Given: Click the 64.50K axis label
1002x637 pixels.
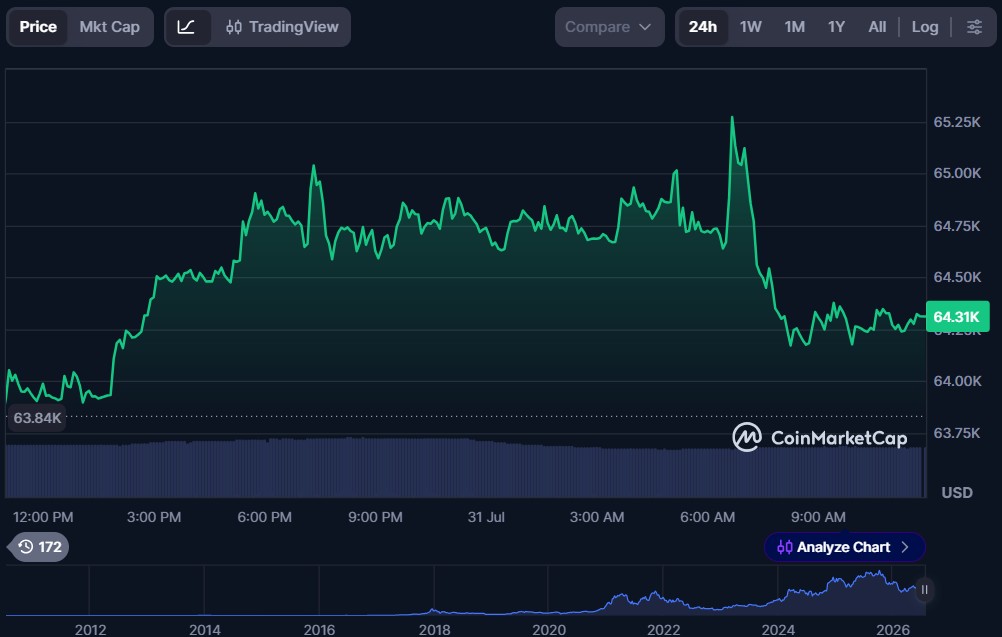Looking at the screenshot, I should pyautogui.click(x=957, y=277).
